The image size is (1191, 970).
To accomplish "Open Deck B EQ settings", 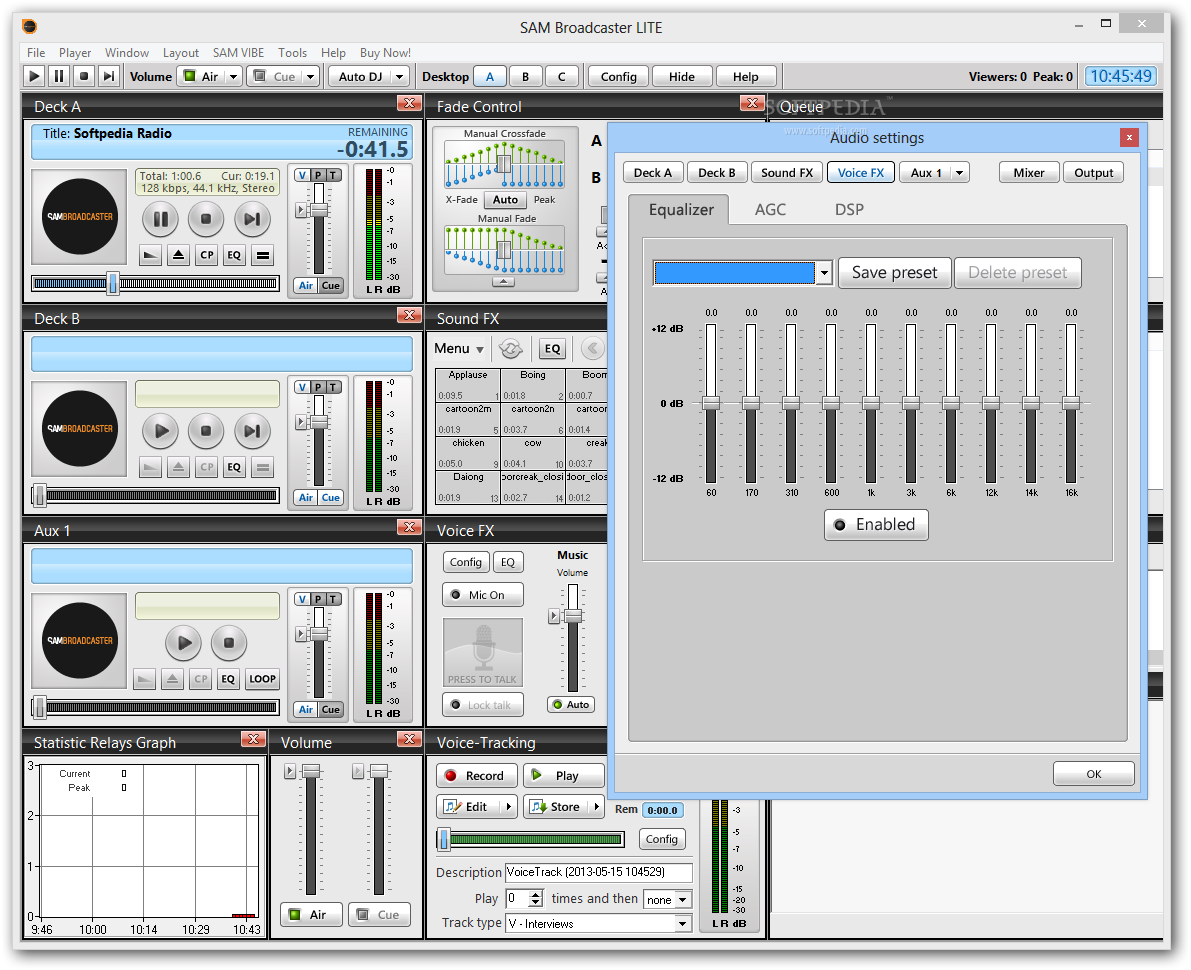I will tap(234, 467).
